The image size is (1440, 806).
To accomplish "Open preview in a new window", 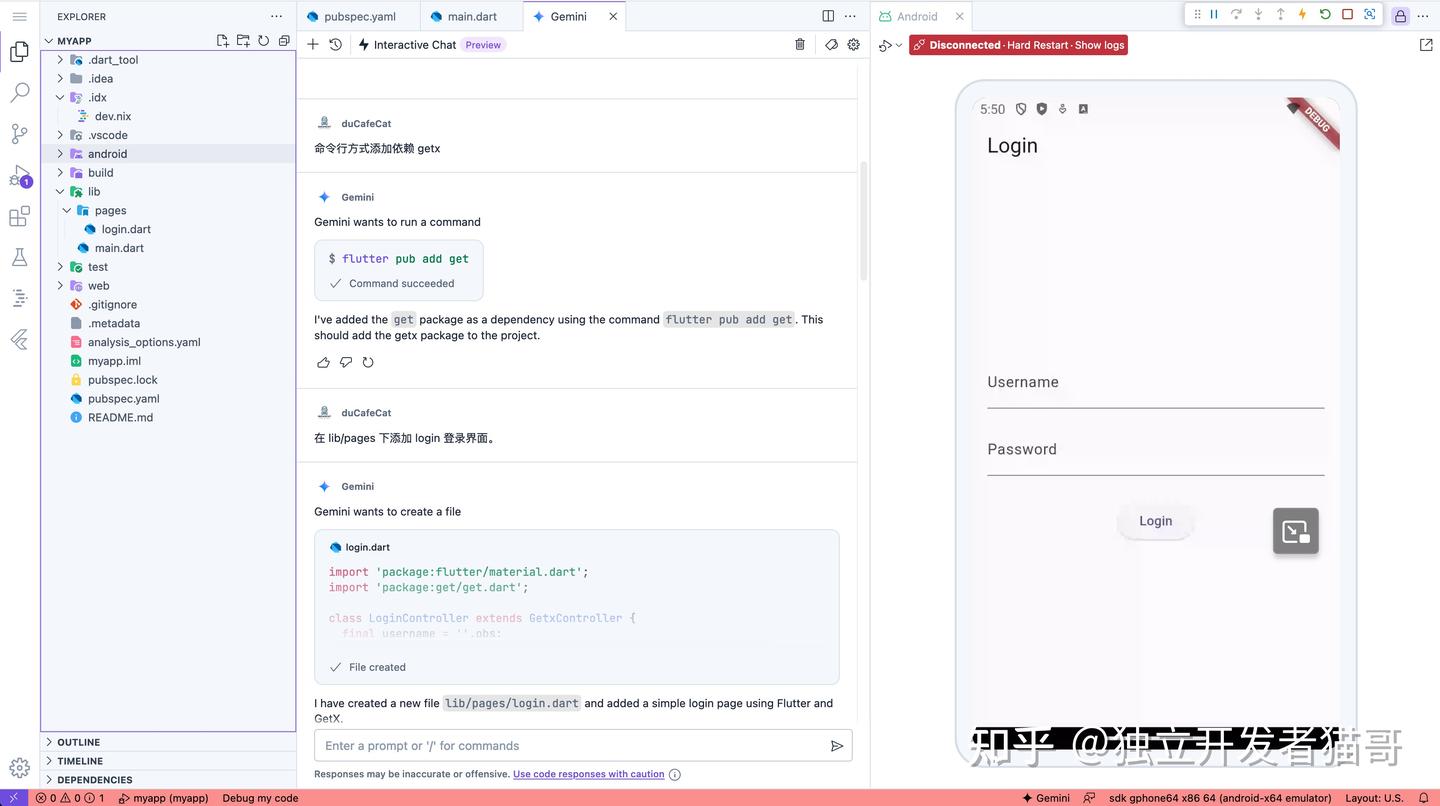I will point(1426,45).
